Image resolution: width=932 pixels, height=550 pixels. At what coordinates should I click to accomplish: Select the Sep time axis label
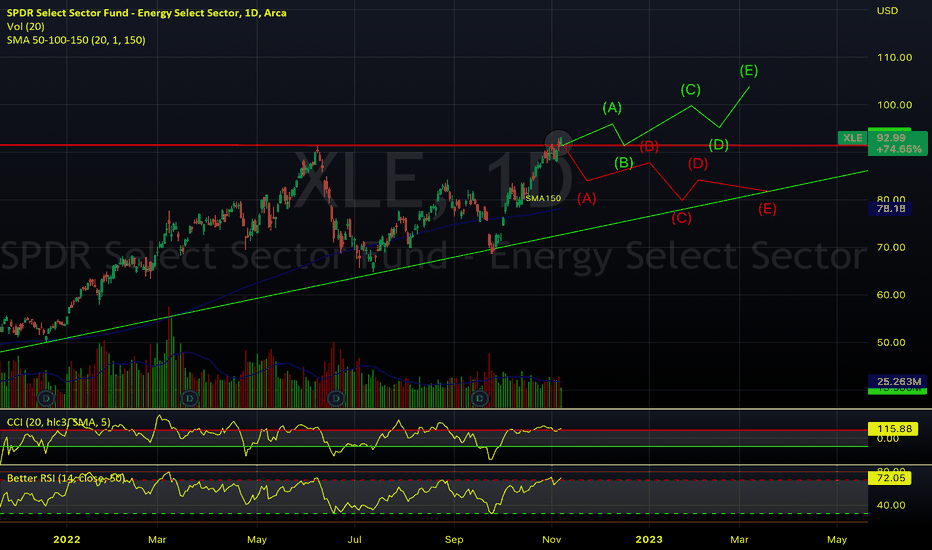point(454,539)
